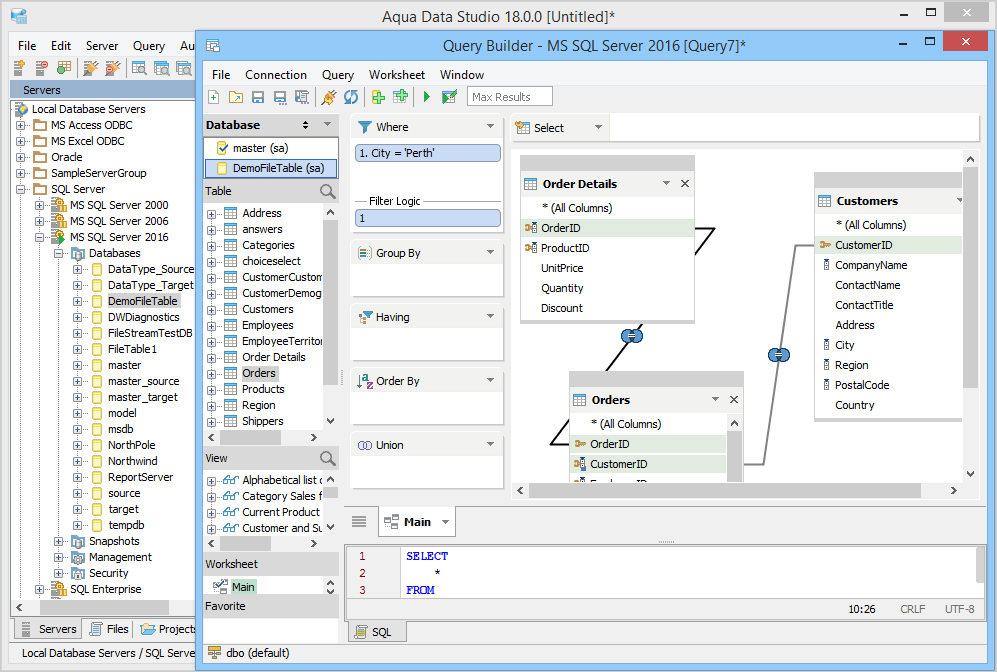This screenshot has width=997, height=672.
Task: Open the Server menu in Aqua Data Studio
Action: tap(102, 46)
